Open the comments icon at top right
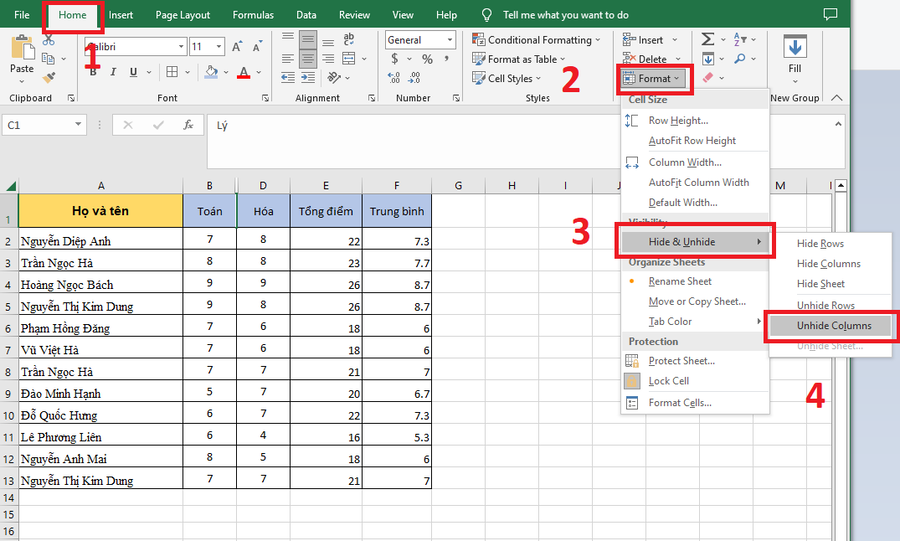Viewport: 900px width, 541px height. click(x=830, y=14)
